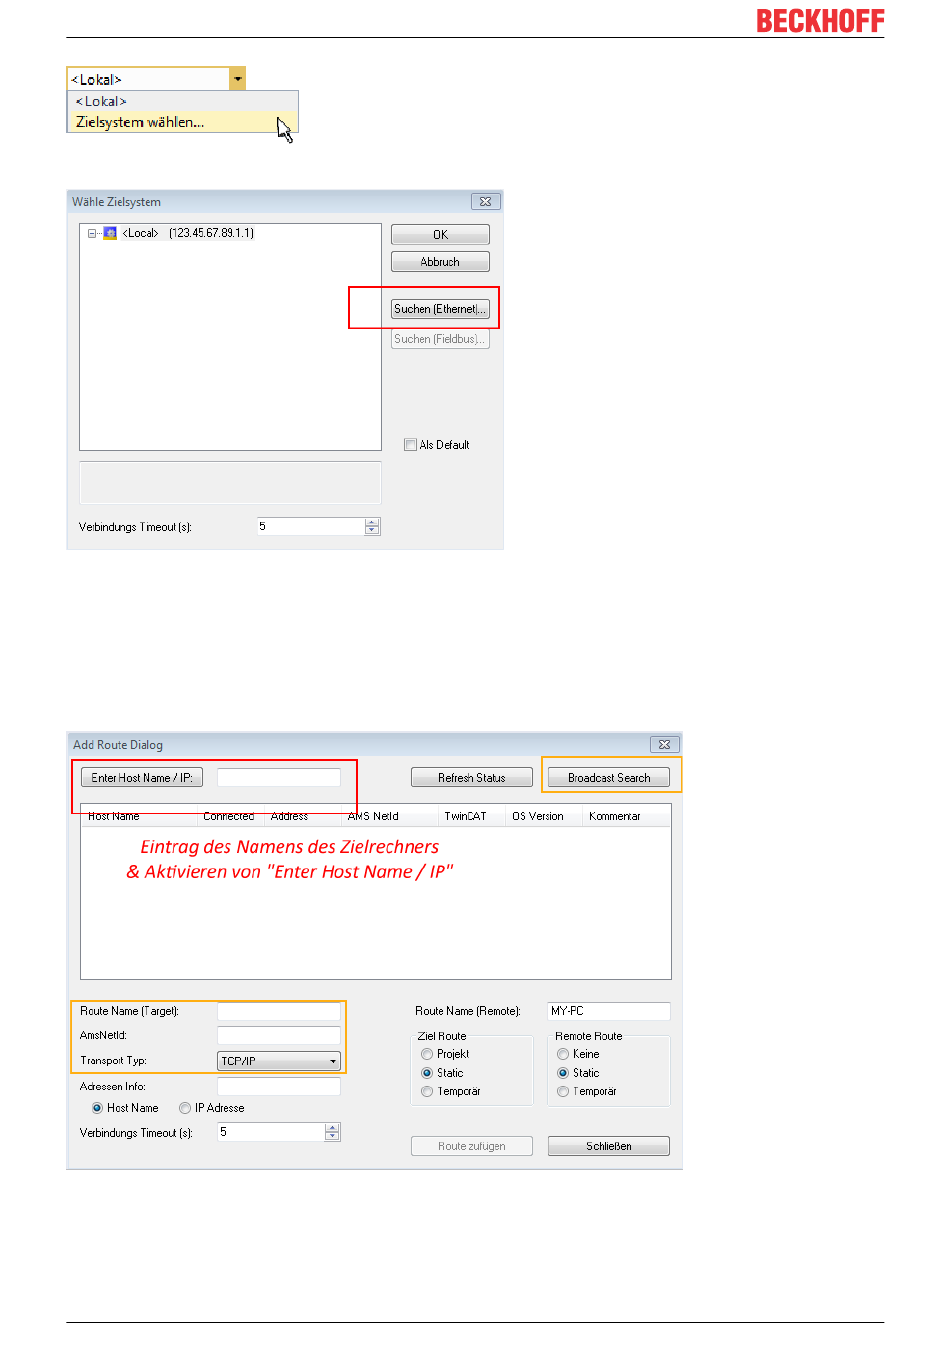The height and width of the screenshot is (1369, 950).
Task: Select the Host Name radio button
Action: pos(97,1108)
